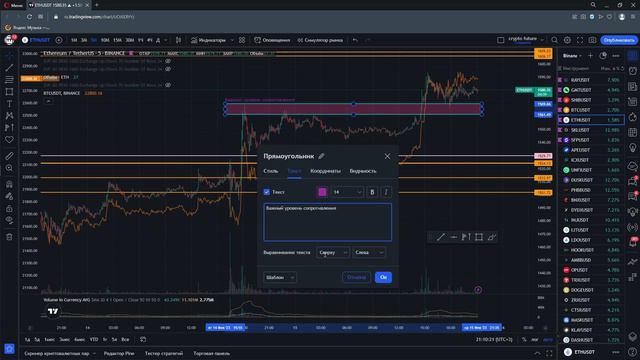Open the patterns tool in left toolbar
The width and height of the screenshot is (640, 360).
pyautogui.click(x=9, y=116)
